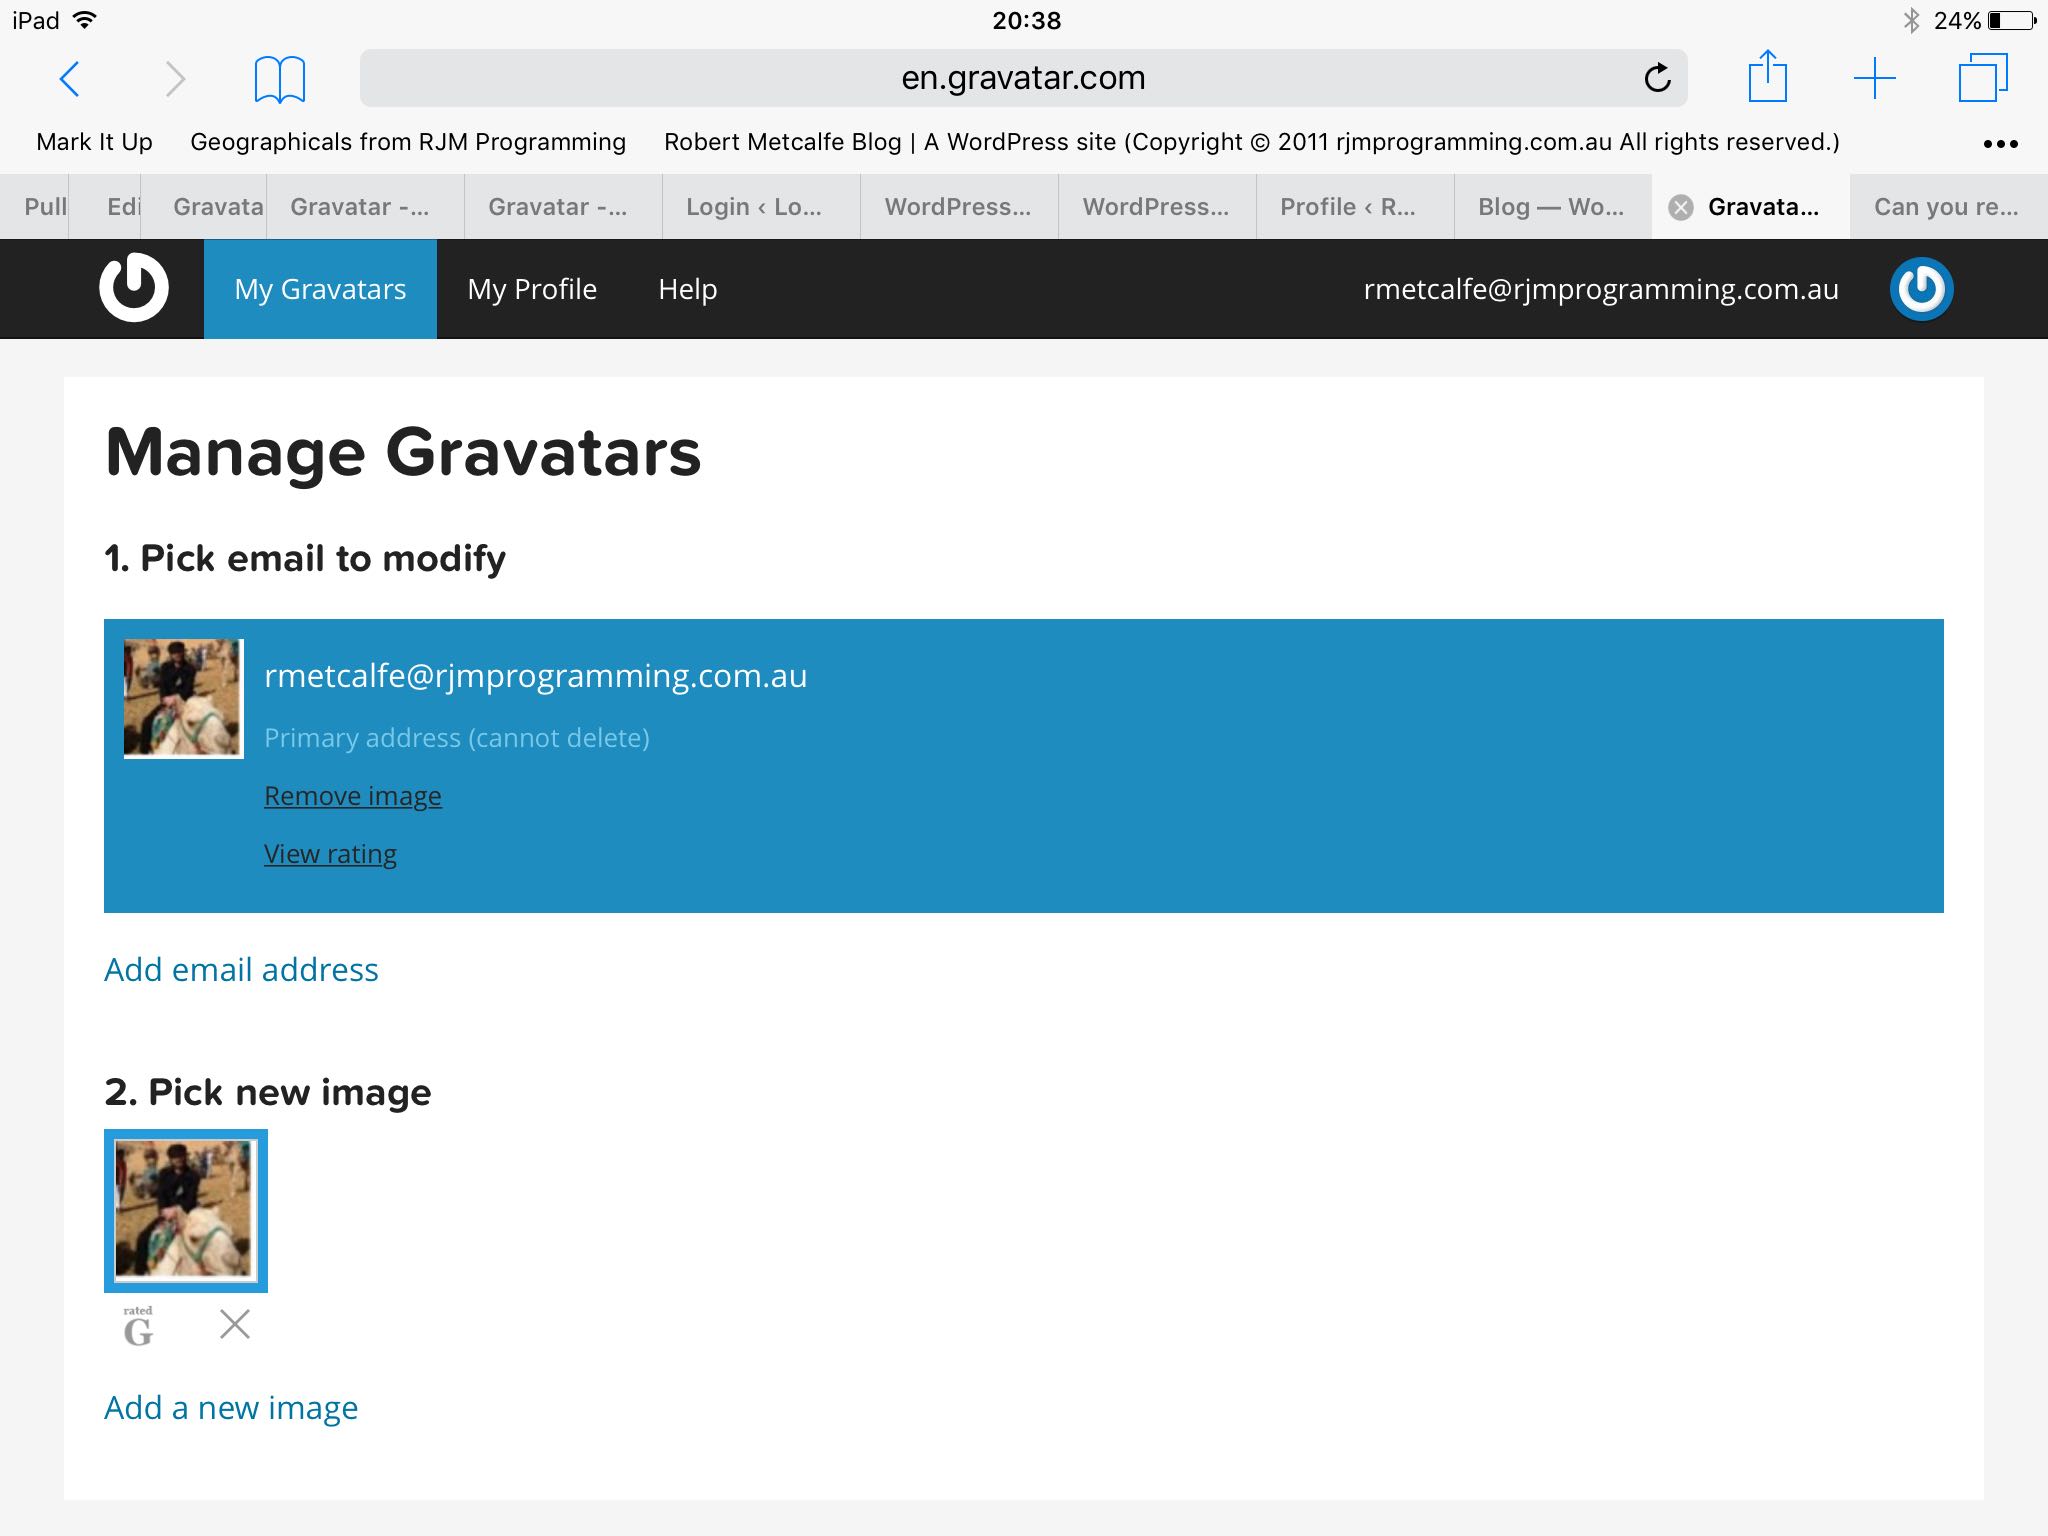The image size is (2048, 1536).
Task: Click 'Primary address (cannot delete)' text
Action: [457, 738]
